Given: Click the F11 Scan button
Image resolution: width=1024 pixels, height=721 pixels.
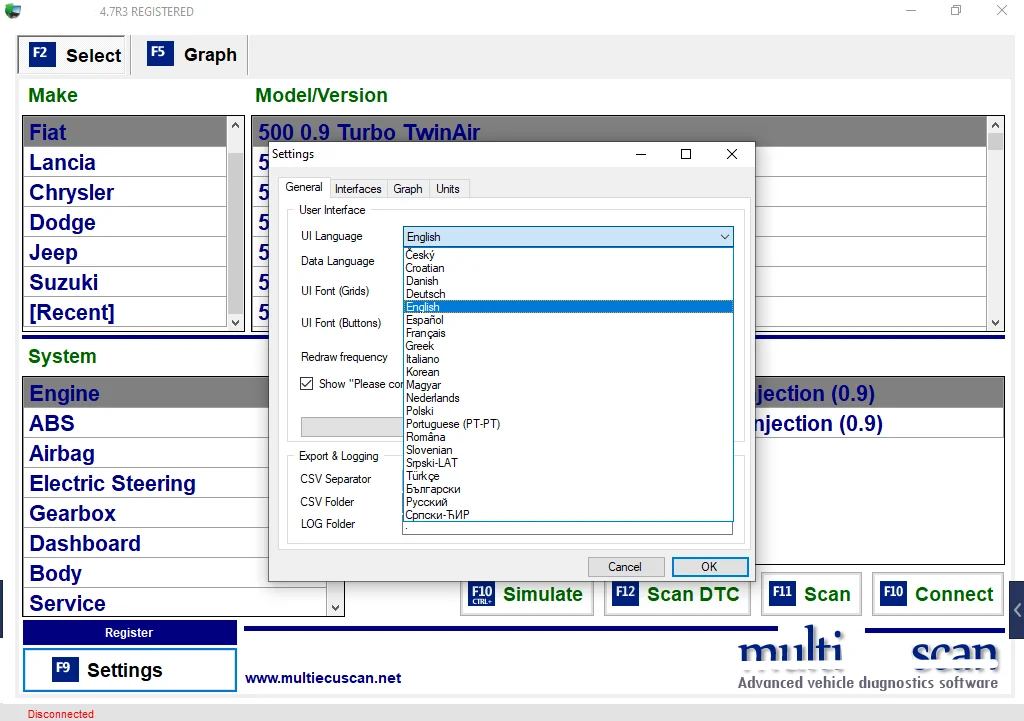Looking at the screenshot, I should [811, 594].
